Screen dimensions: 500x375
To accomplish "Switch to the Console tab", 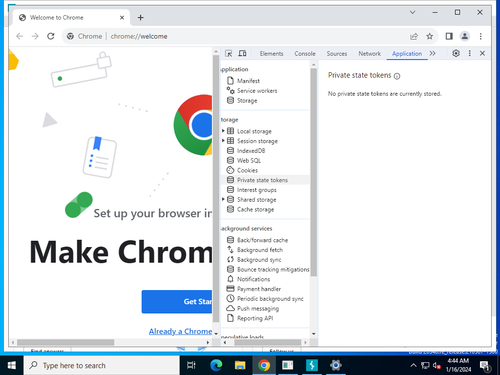I will [305, 53].
